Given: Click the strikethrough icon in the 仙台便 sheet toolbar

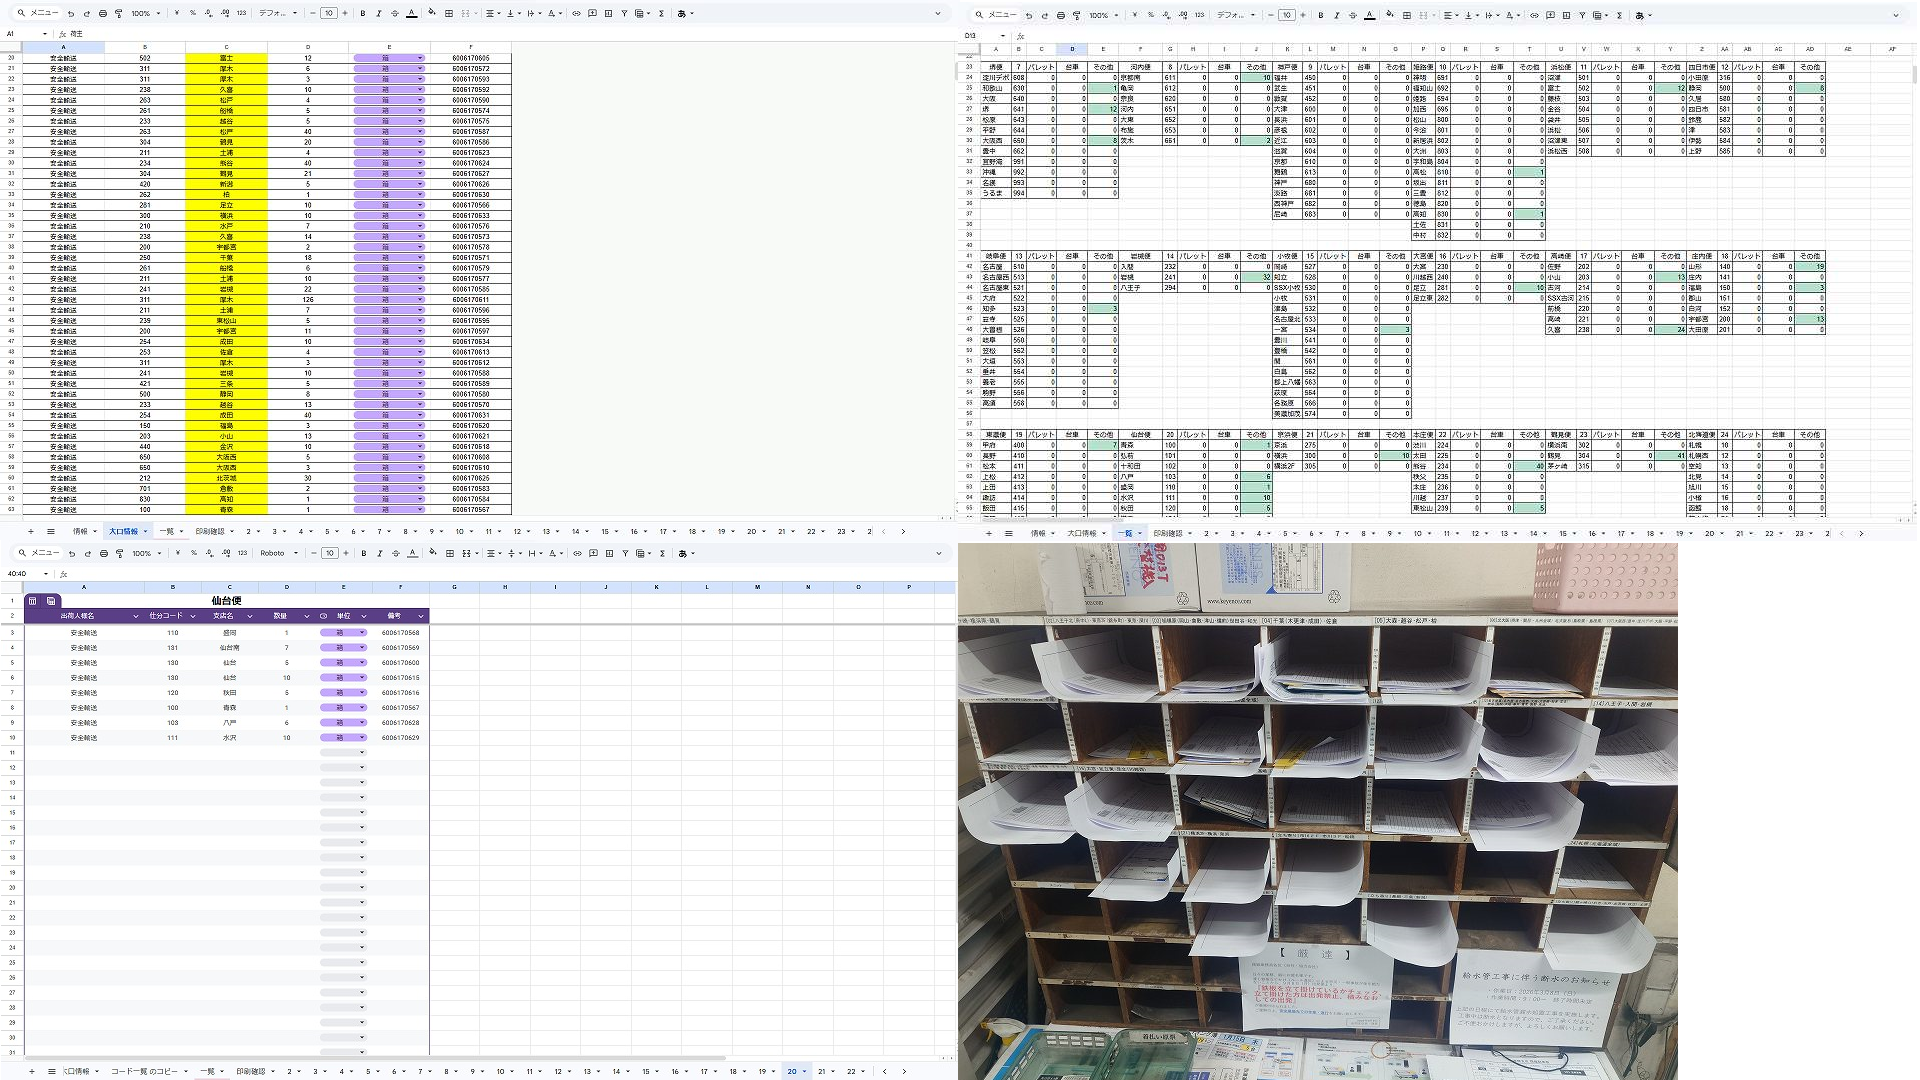Looking at the screenshot, I should click(396, 553).
